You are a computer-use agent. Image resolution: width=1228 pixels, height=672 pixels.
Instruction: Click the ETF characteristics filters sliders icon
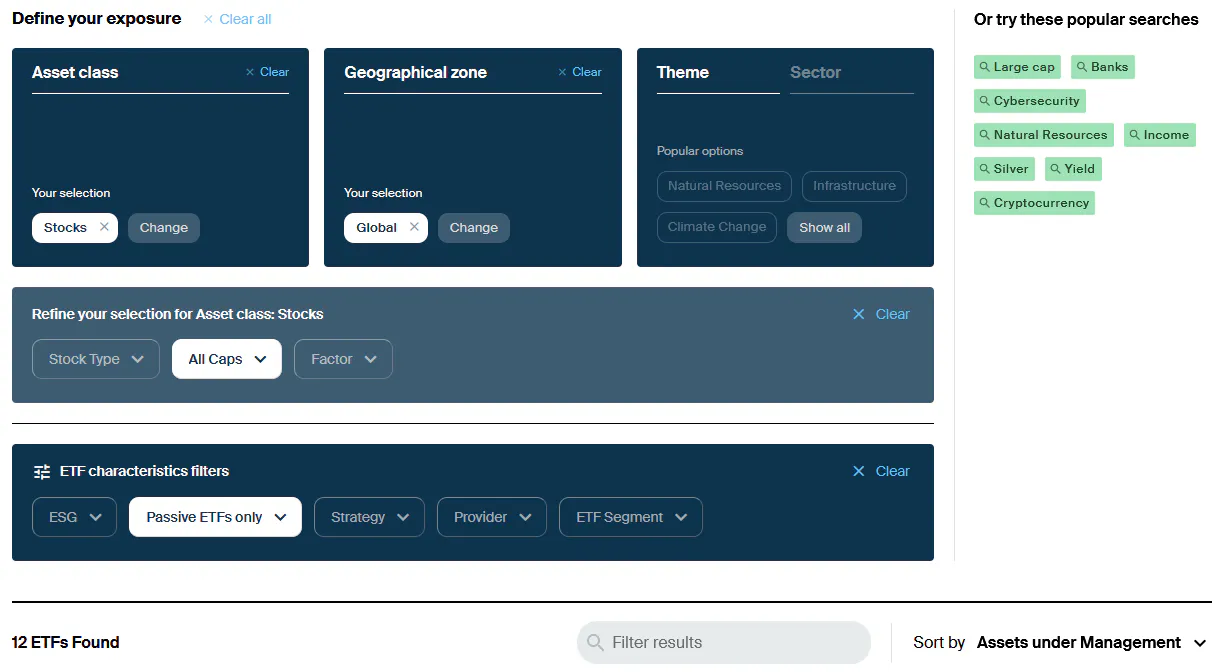pyautogui.click(x=42, y=471)
